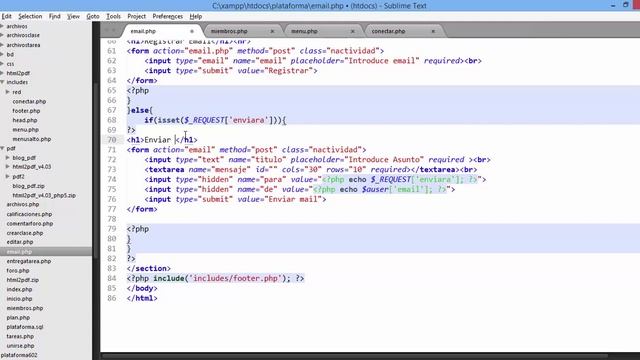Screen dimensions: 640x360
Task: Open the Help menu
Action: (196, 16)
